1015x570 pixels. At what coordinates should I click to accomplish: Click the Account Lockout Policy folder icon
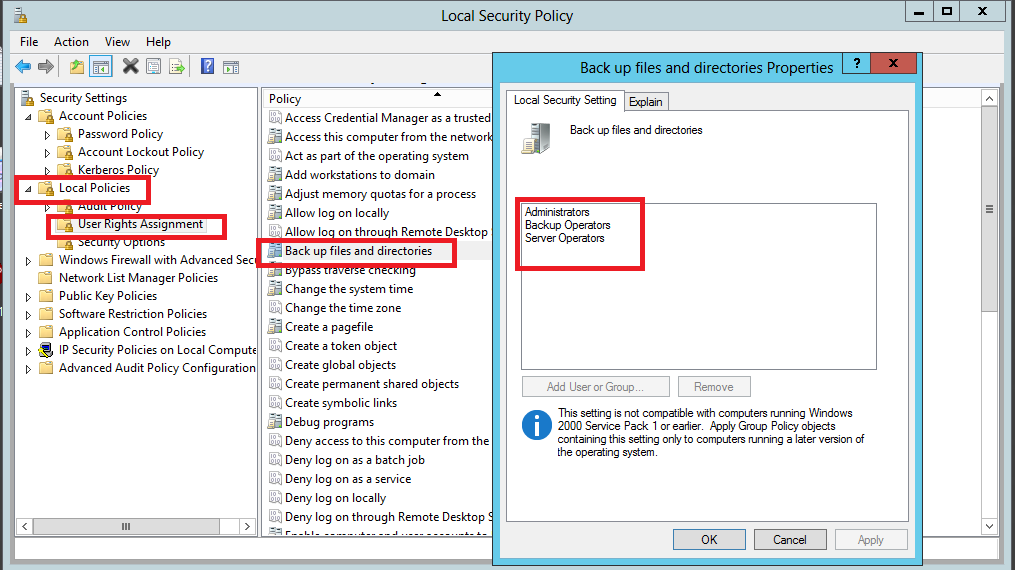coord(65,153)
